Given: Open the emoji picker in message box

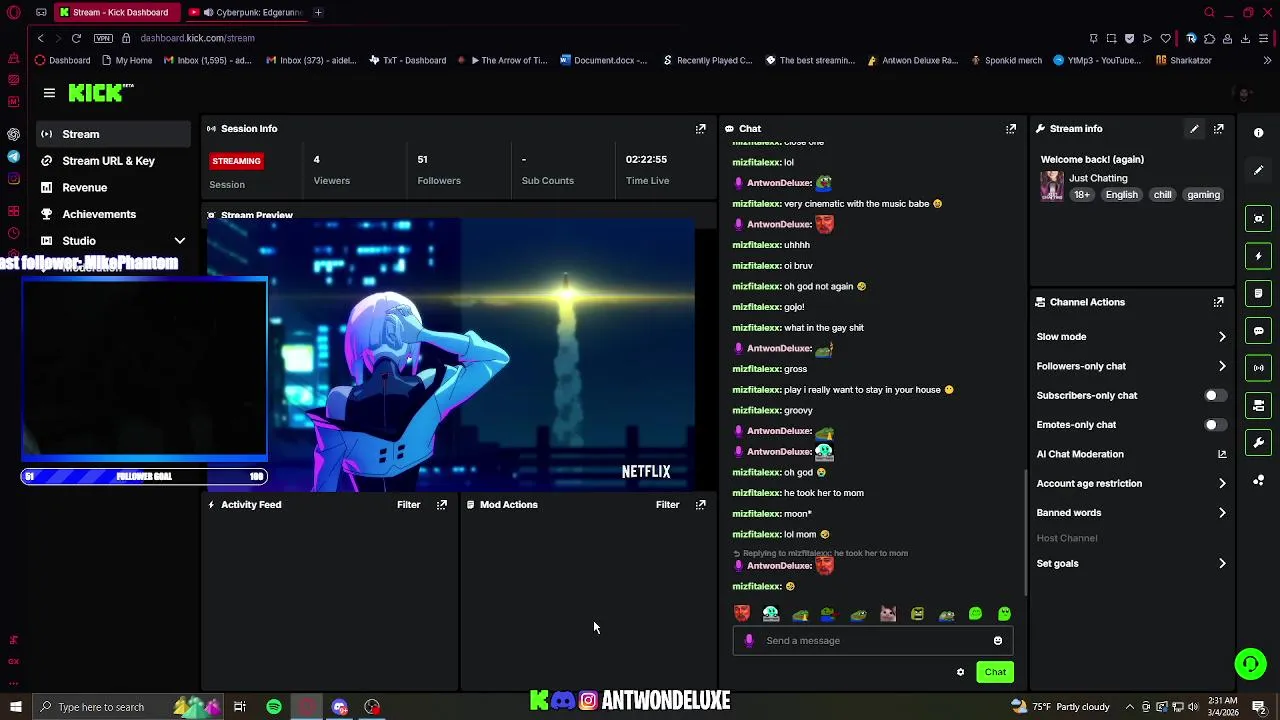Looking at the screenshot, I should pos(998,641).
